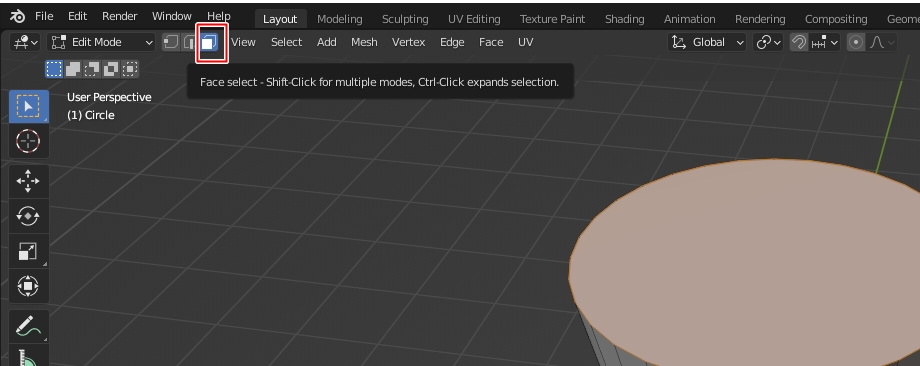920x366 pixels.
Task: Switch to the Rendering workspace tab
Action: pos(760,19)
